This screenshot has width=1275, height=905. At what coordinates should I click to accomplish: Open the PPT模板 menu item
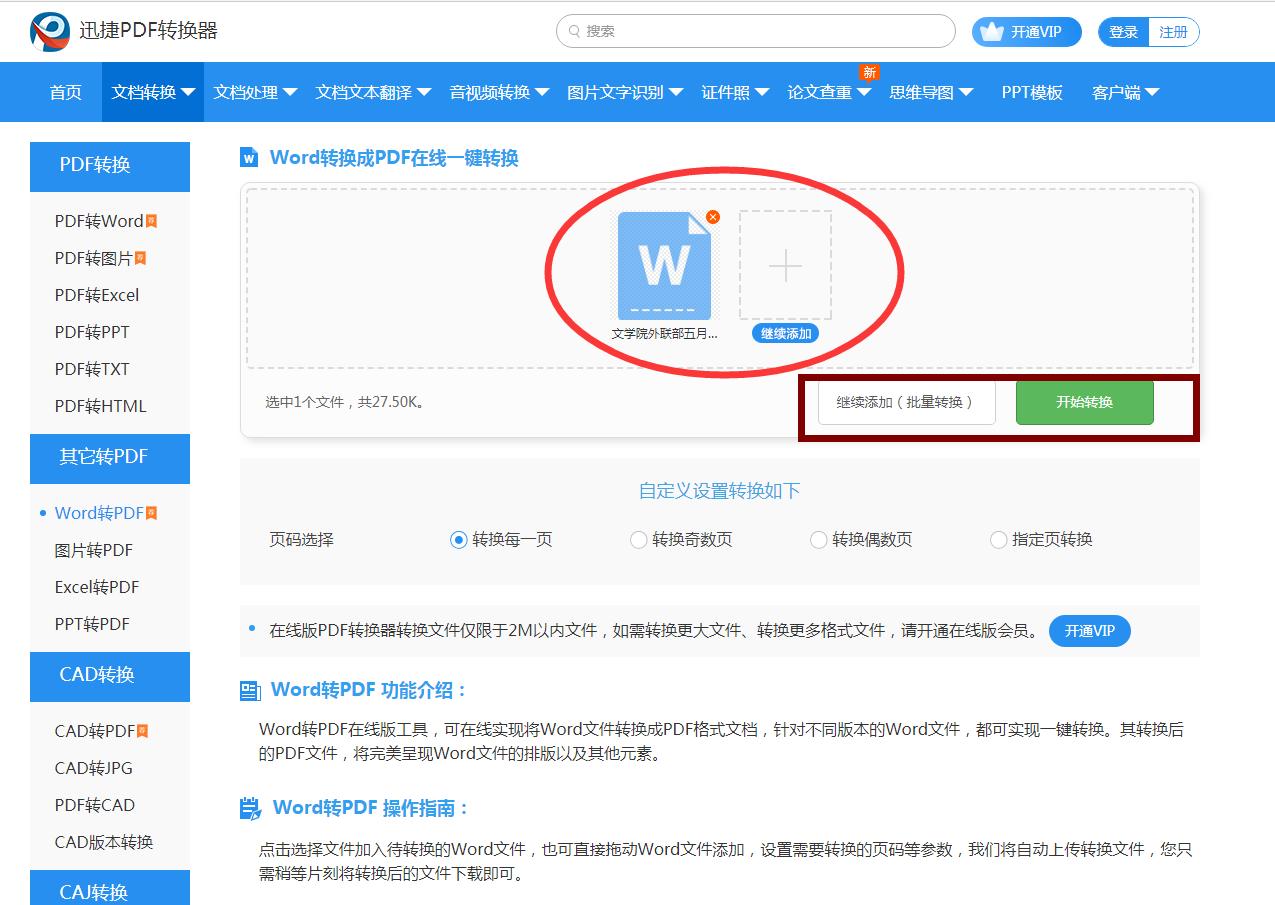[x=1031, y=91]
